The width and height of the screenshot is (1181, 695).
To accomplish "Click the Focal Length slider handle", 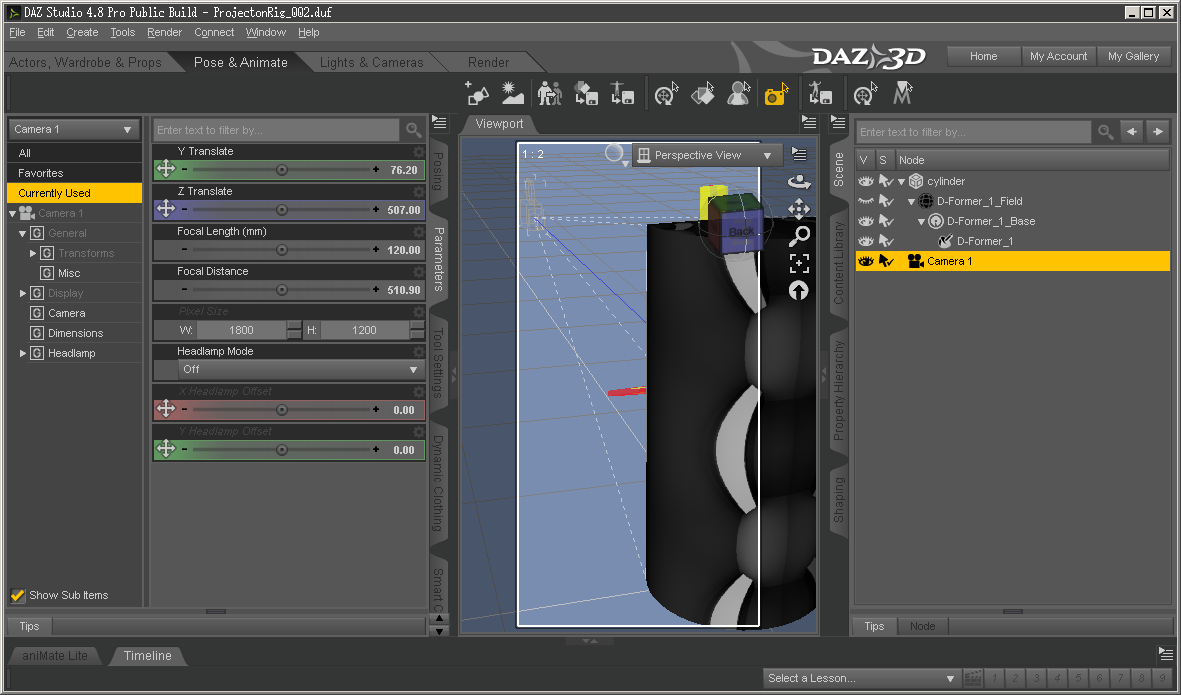I will (x=282, y=249).
